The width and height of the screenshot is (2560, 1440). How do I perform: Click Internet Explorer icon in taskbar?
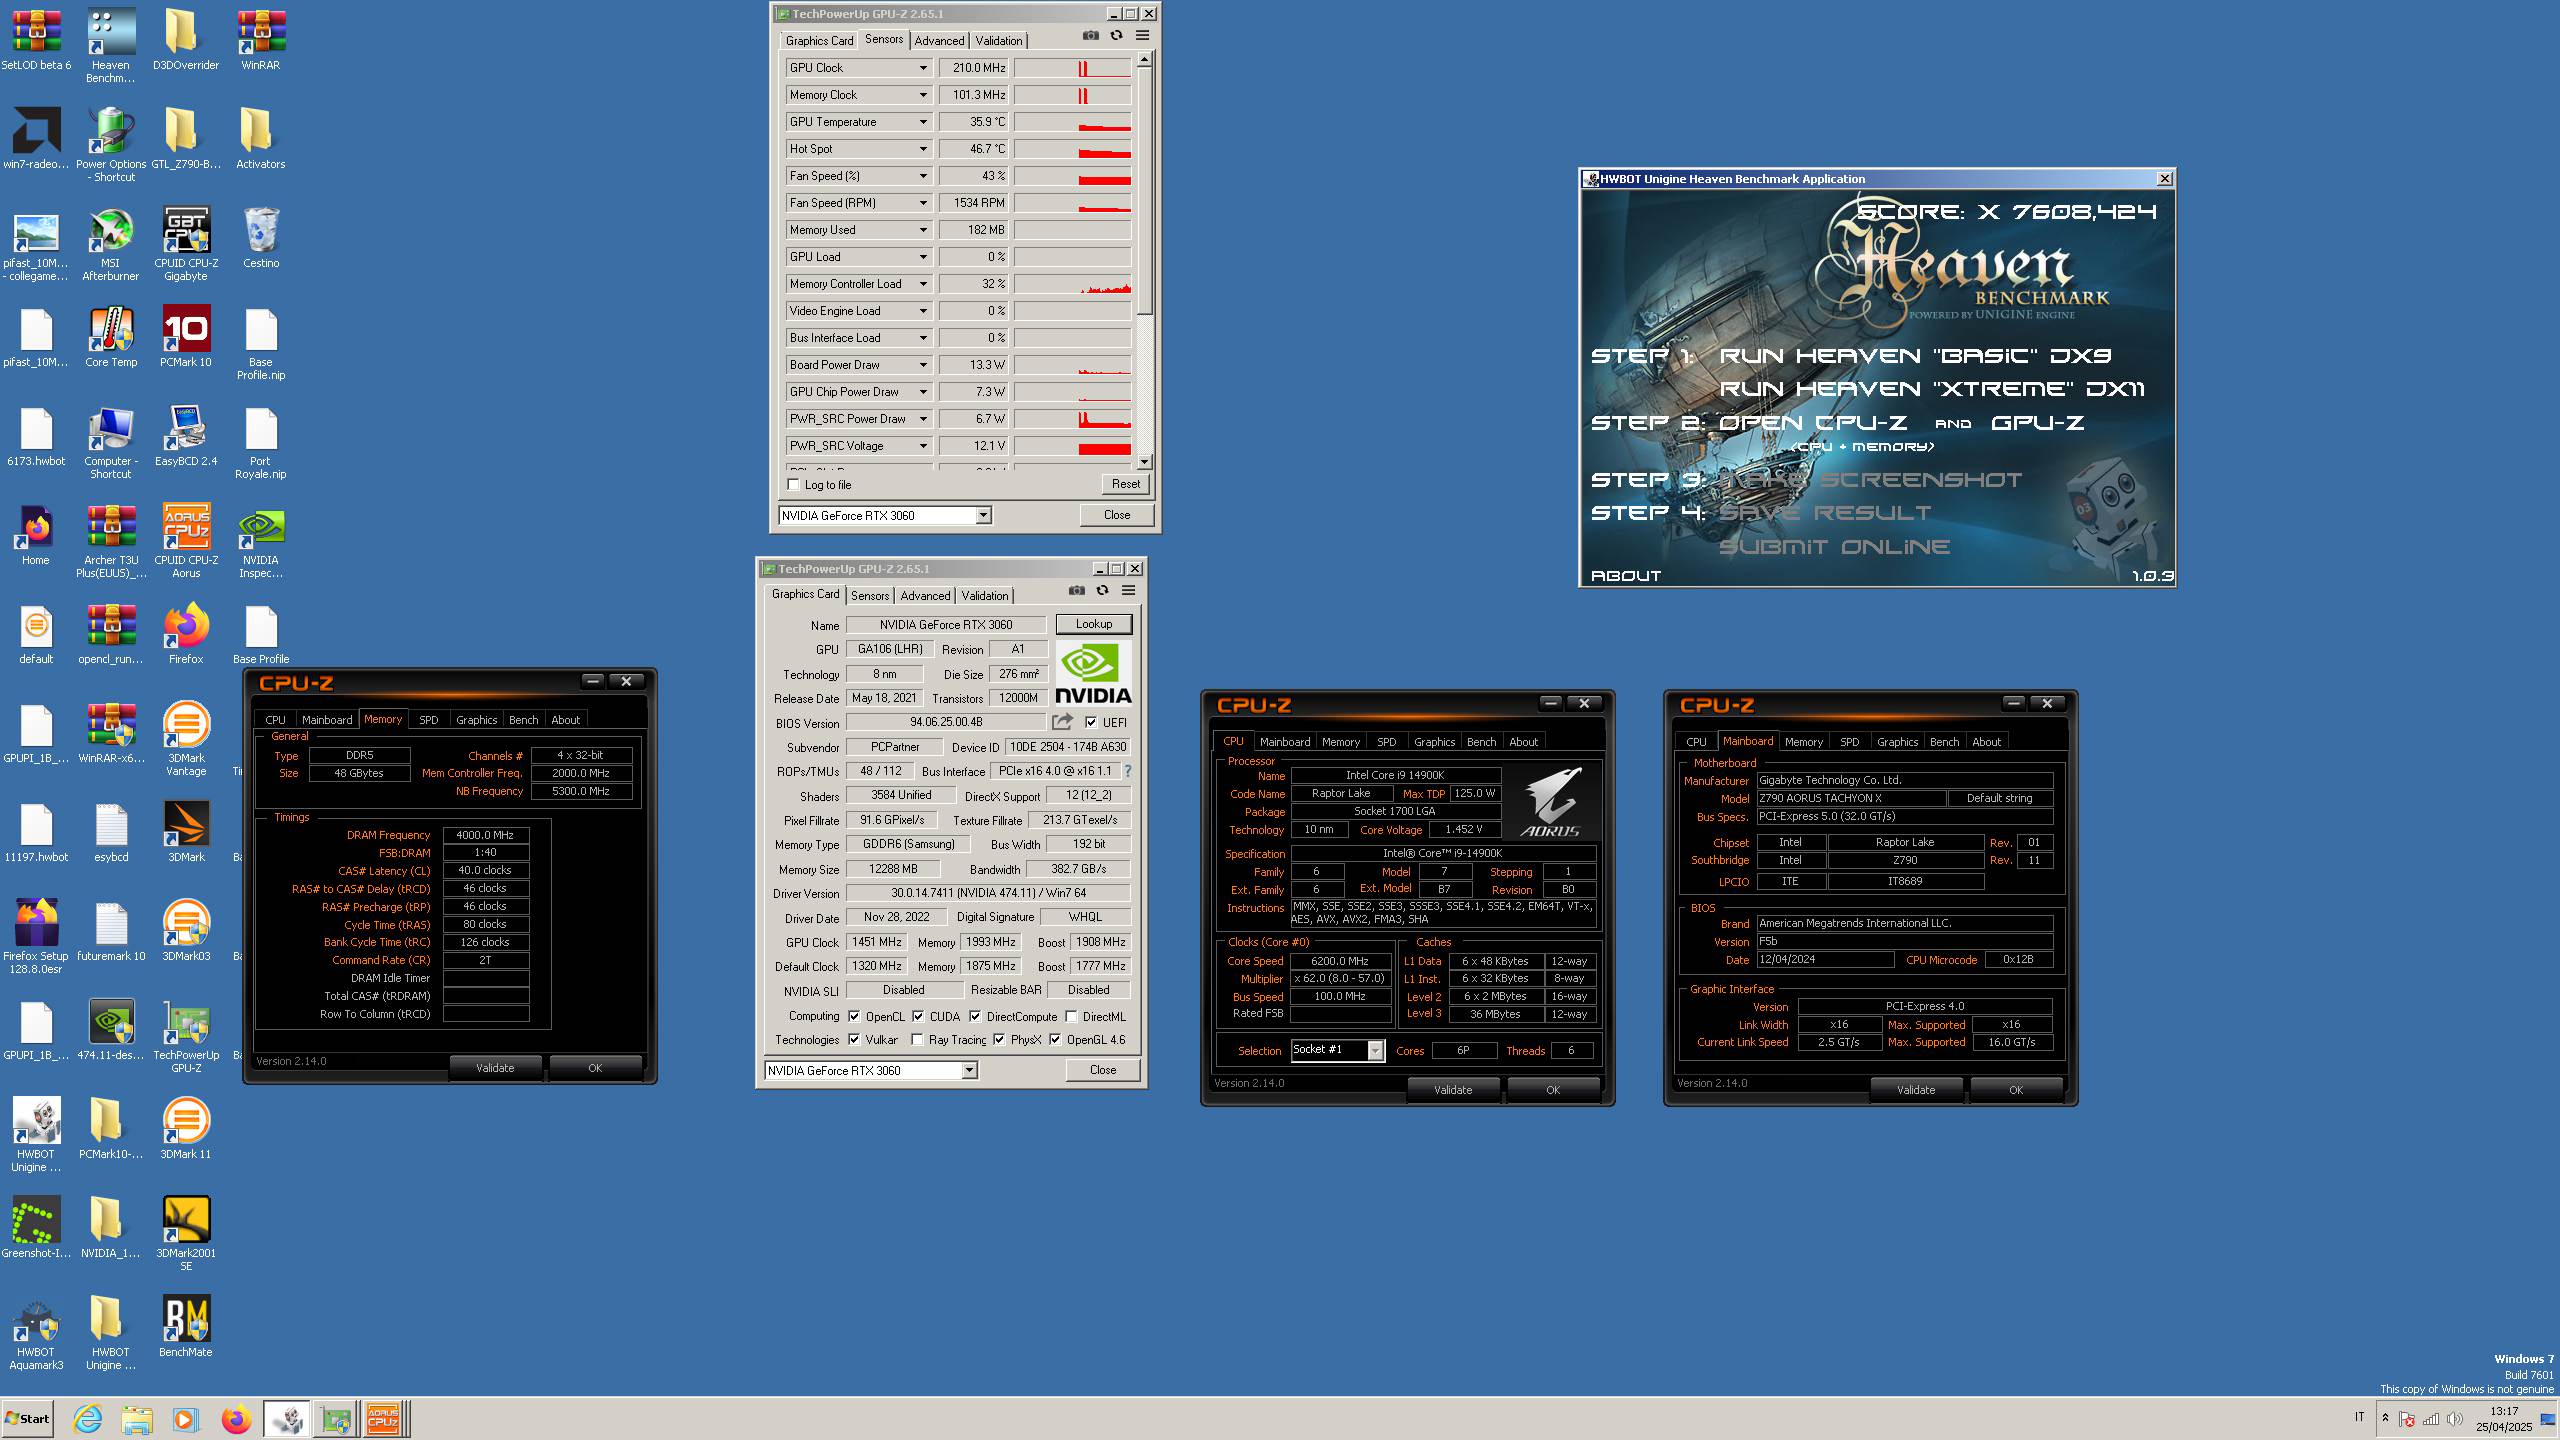[x=88, y=1419]
